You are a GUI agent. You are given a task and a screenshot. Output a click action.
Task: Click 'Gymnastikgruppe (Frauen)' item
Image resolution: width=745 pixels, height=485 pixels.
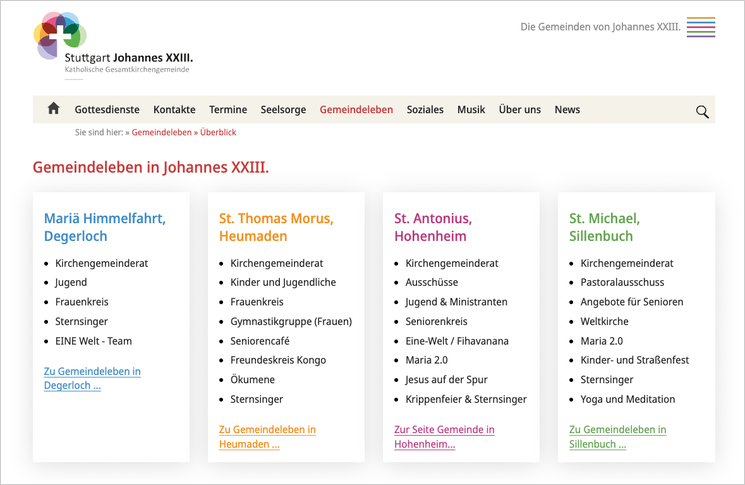[291, 322]
